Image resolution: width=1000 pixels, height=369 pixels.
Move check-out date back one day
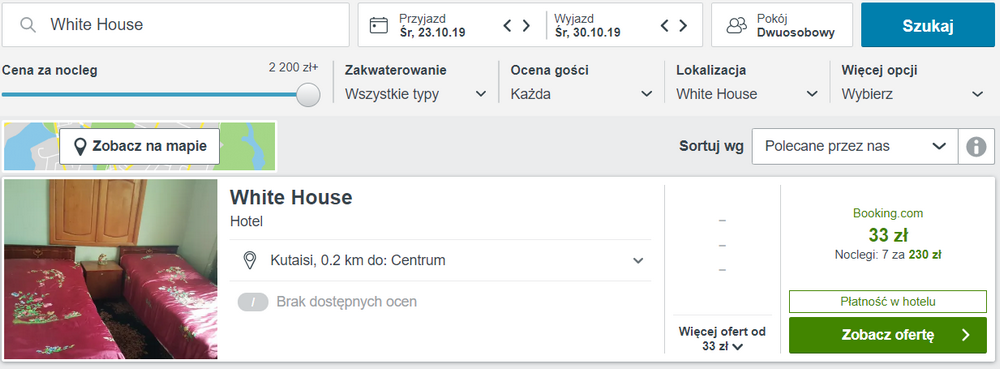(665, 25)
